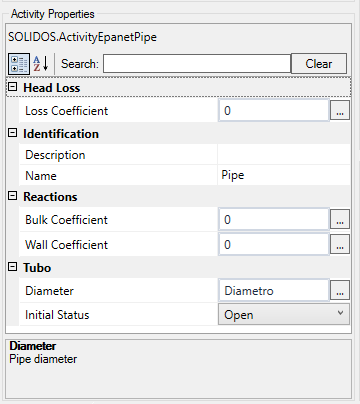This screenshot has height=404, width=360.
Task: Select the Wall Coefficient property label
Action: (x=67, y=245)
